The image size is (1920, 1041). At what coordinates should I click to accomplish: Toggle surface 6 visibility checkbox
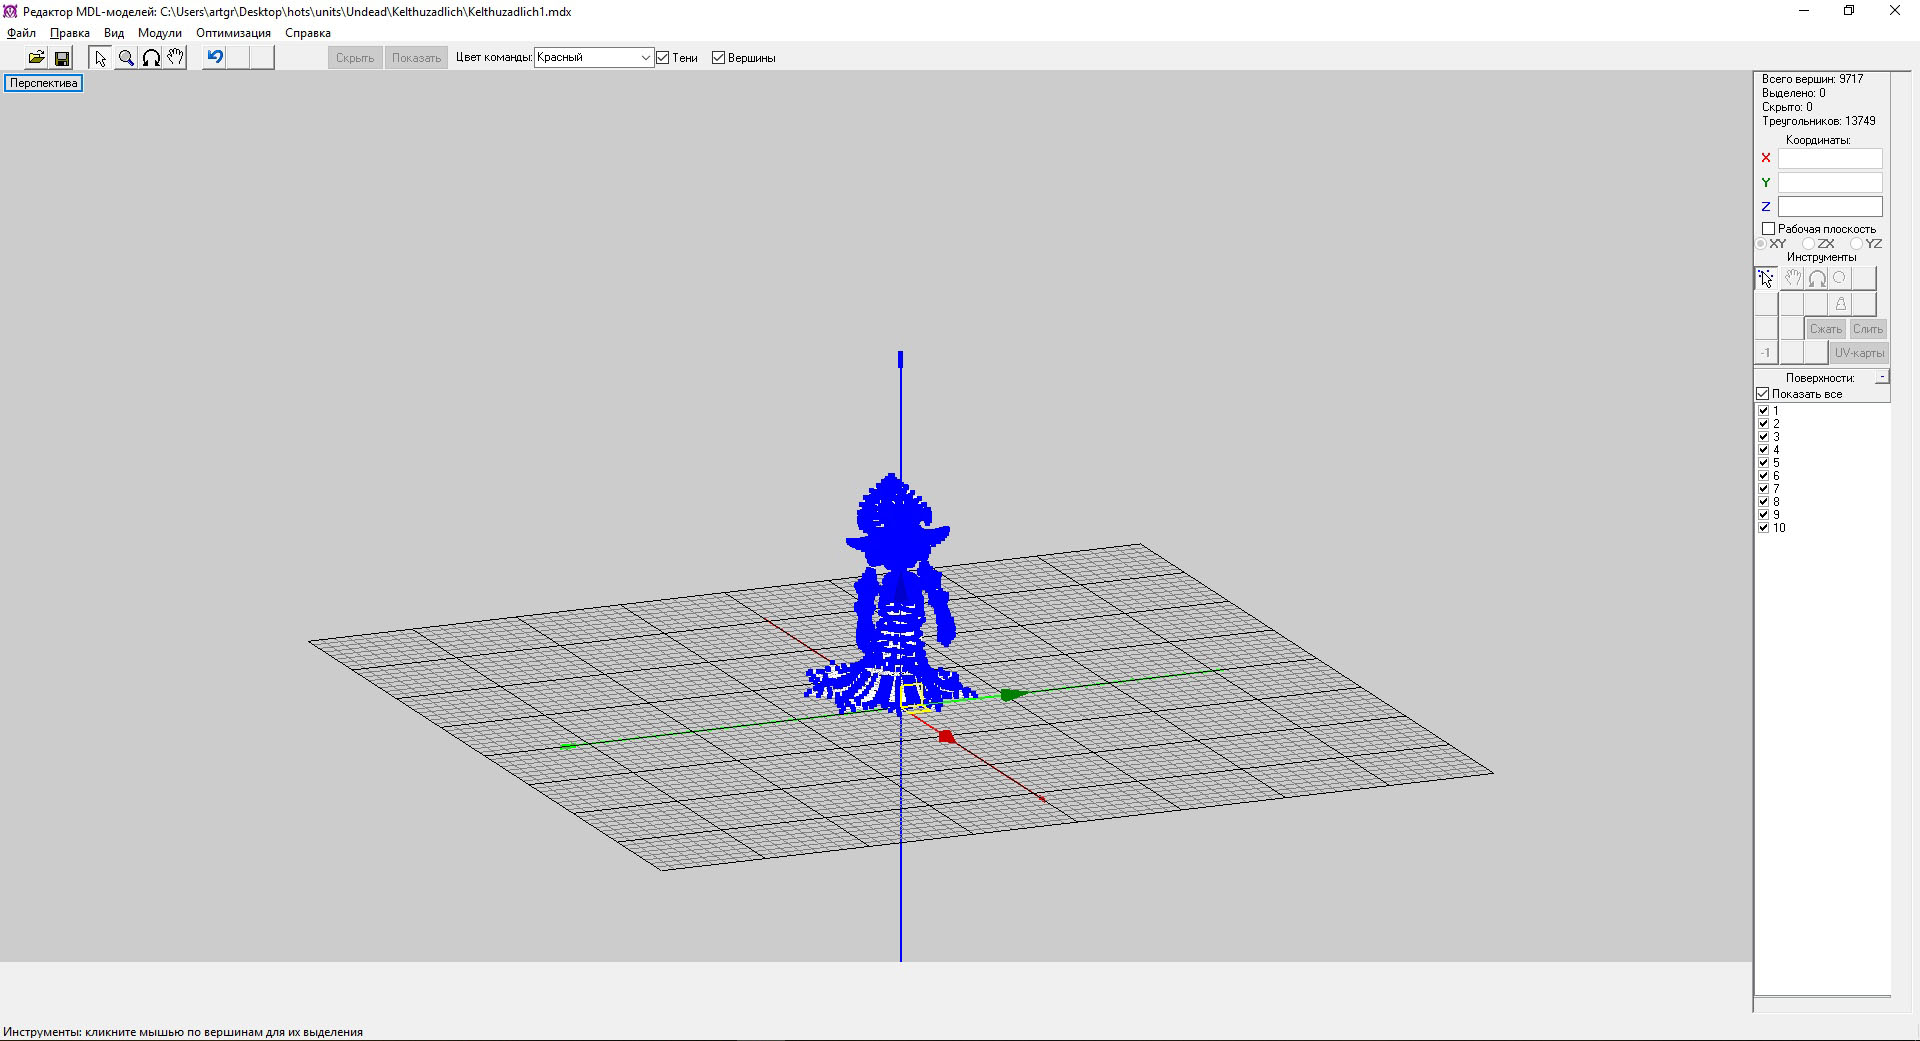(1764, 476)
